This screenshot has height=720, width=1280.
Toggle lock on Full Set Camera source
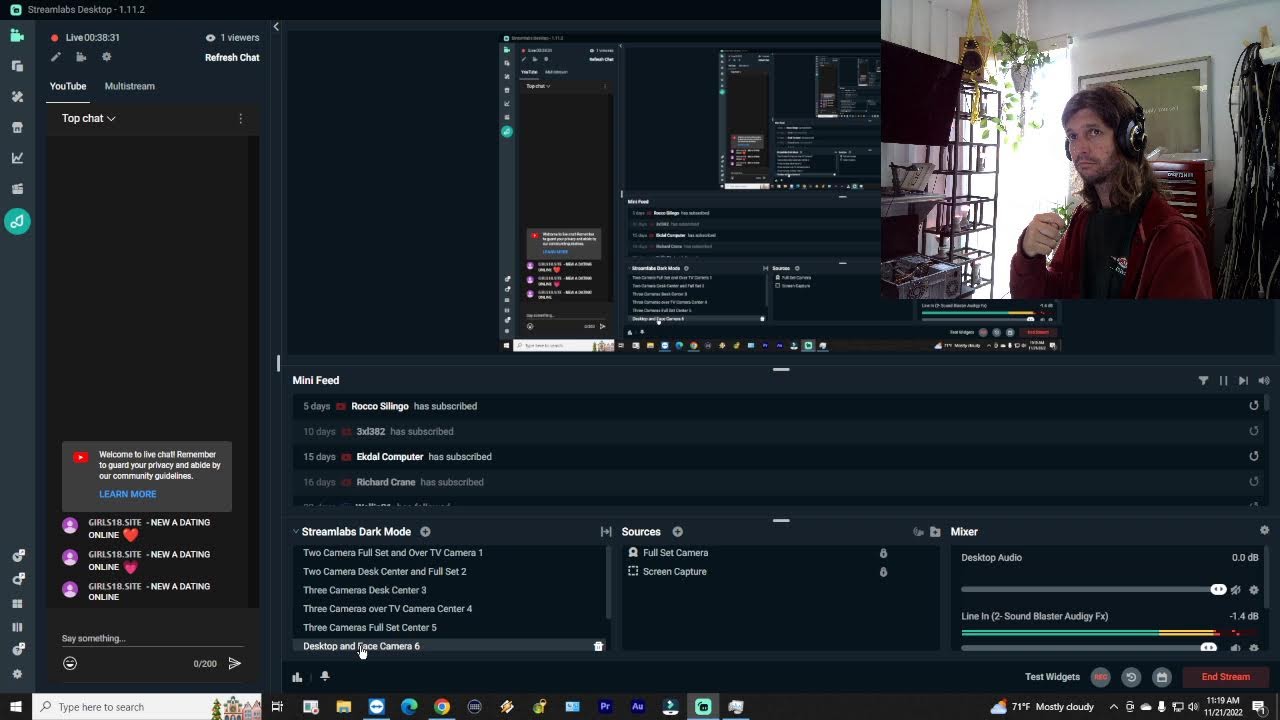coord(883,553)
